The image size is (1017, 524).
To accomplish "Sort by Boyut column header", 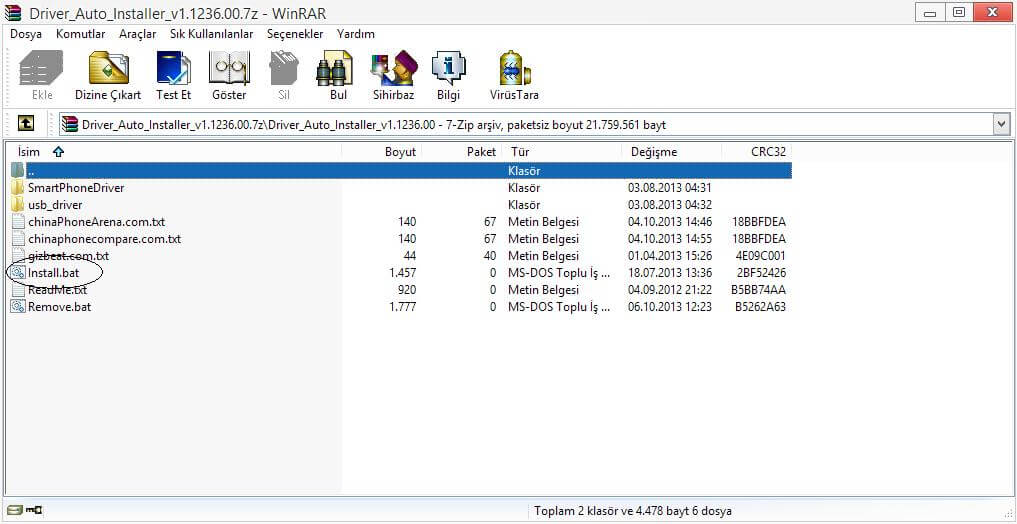I will point(400,152).
